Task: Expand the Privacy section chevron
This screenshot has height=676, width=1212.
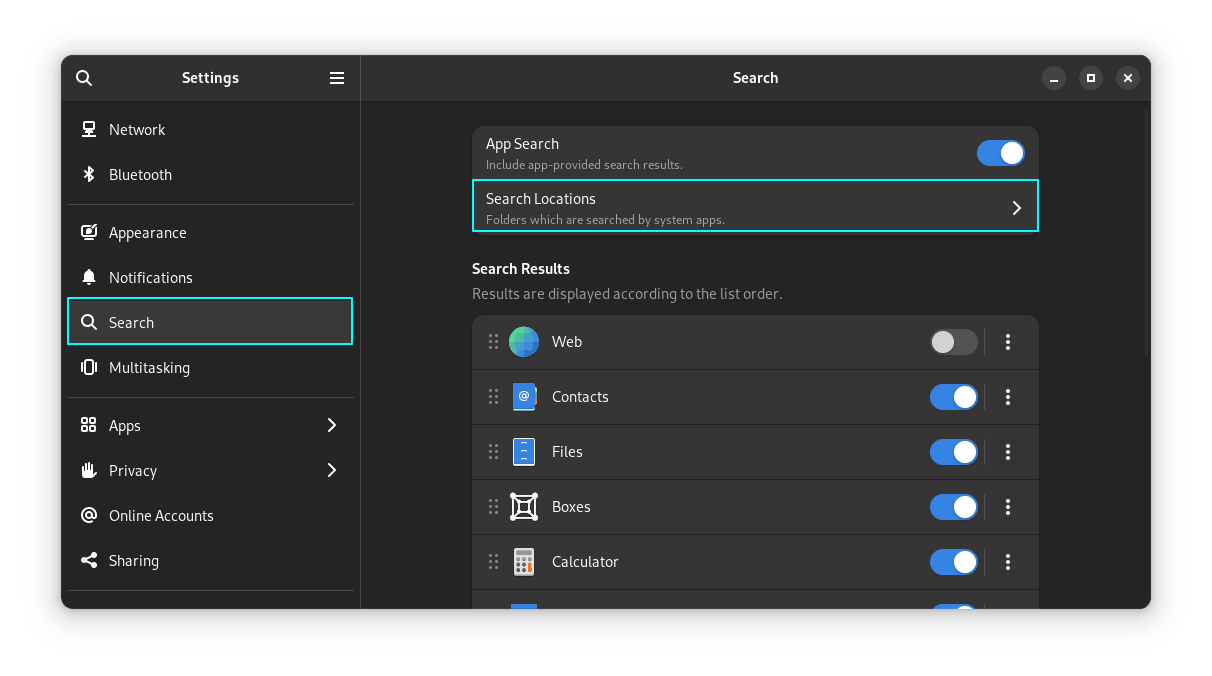Action: click(x=332, y=471)
